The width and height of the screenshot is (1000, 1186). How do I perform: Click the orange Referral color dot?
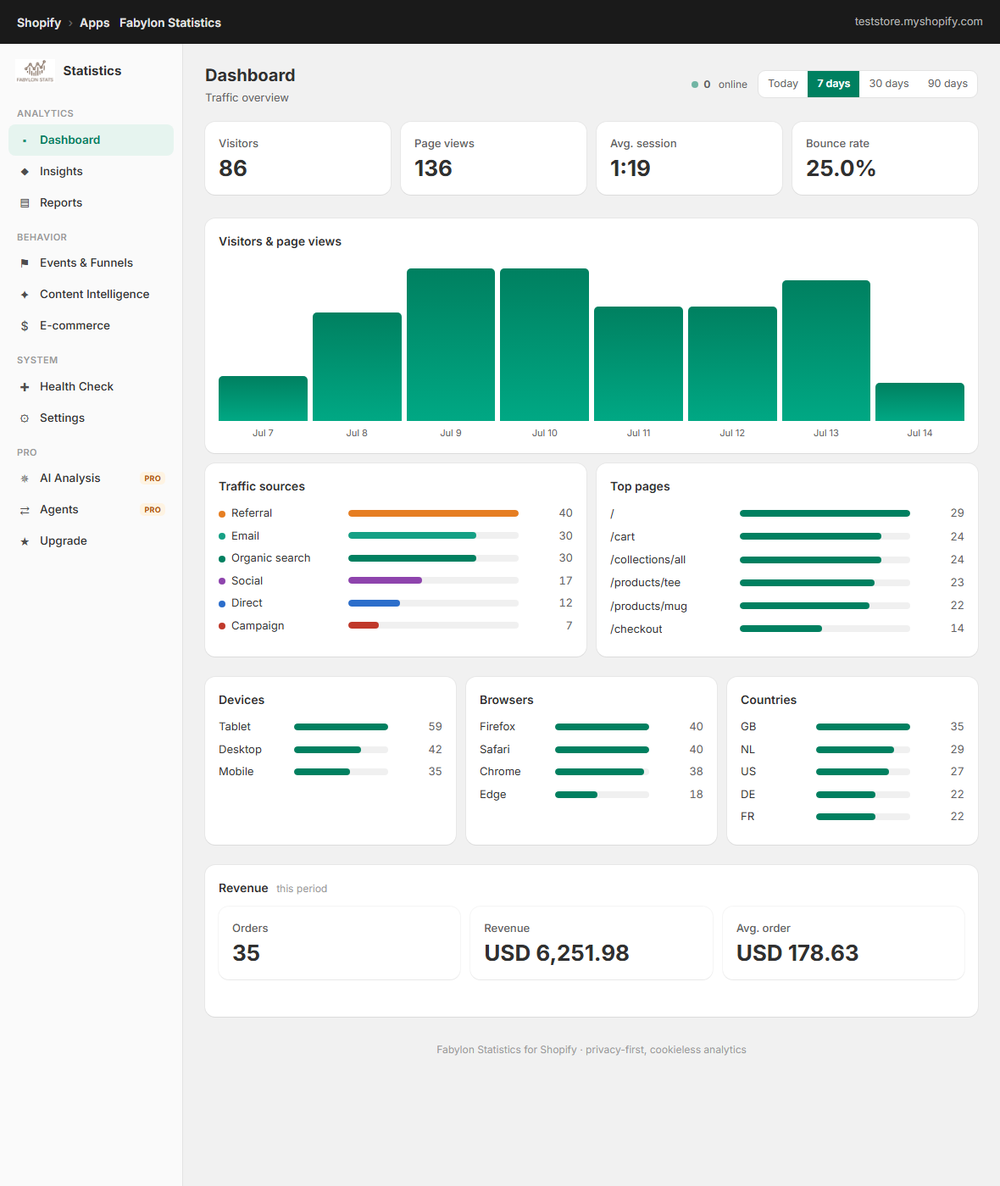click(x=222, y=514)
